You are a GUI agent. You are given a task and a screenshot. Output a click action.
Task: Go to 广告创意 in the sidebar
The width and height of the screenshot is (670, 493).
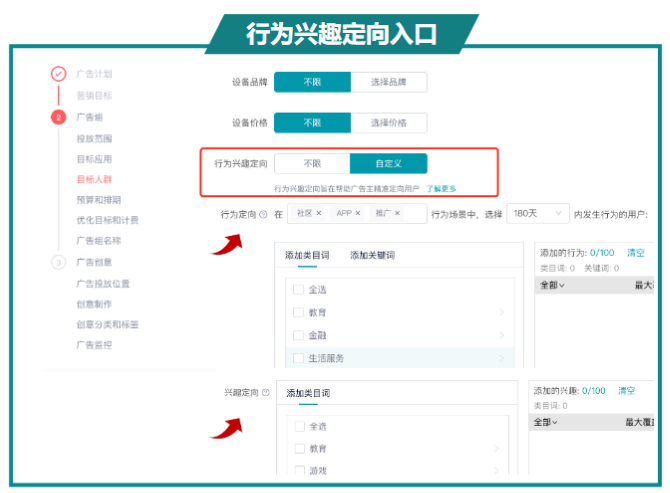click(94, 262)
